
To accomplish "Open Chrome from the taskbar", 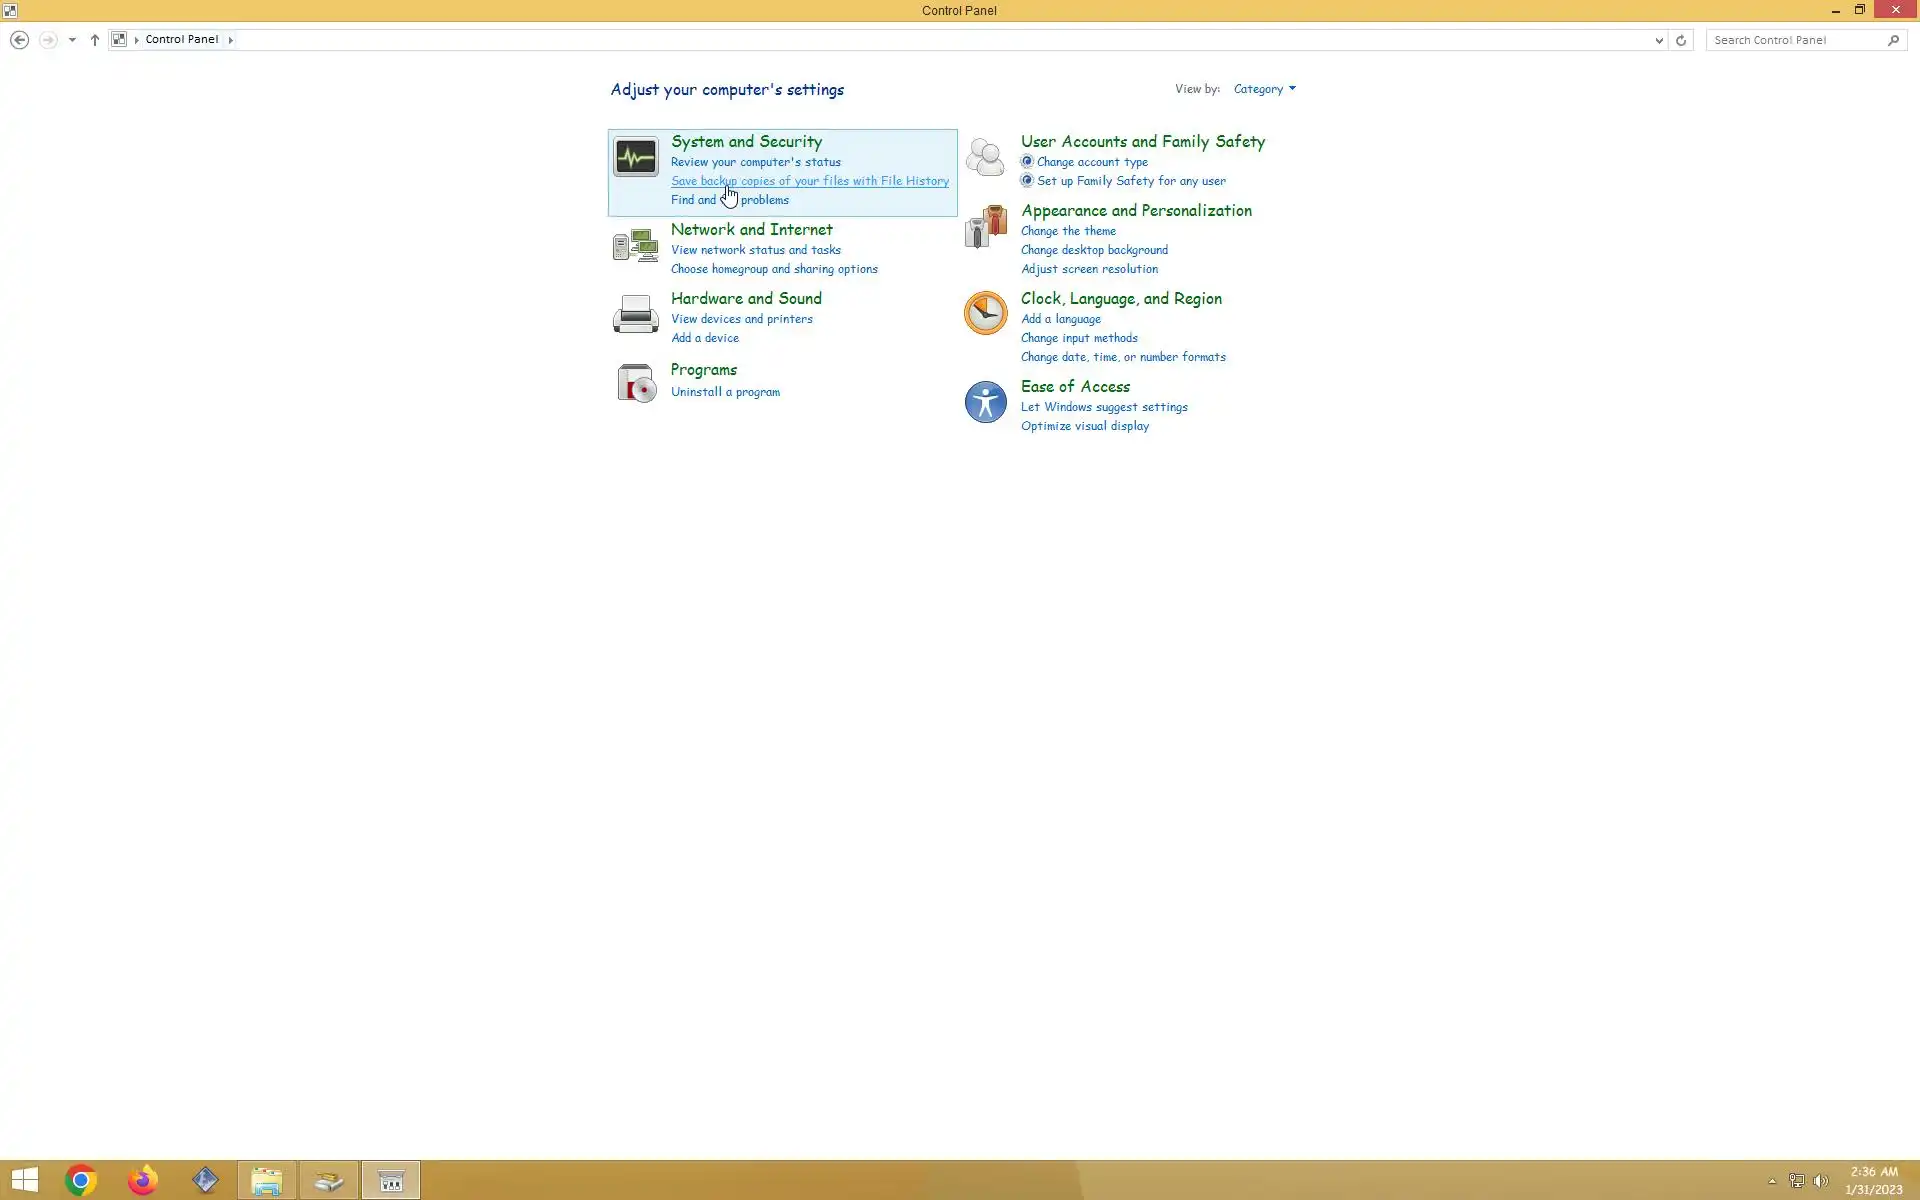I will [x=81, y=1181].
